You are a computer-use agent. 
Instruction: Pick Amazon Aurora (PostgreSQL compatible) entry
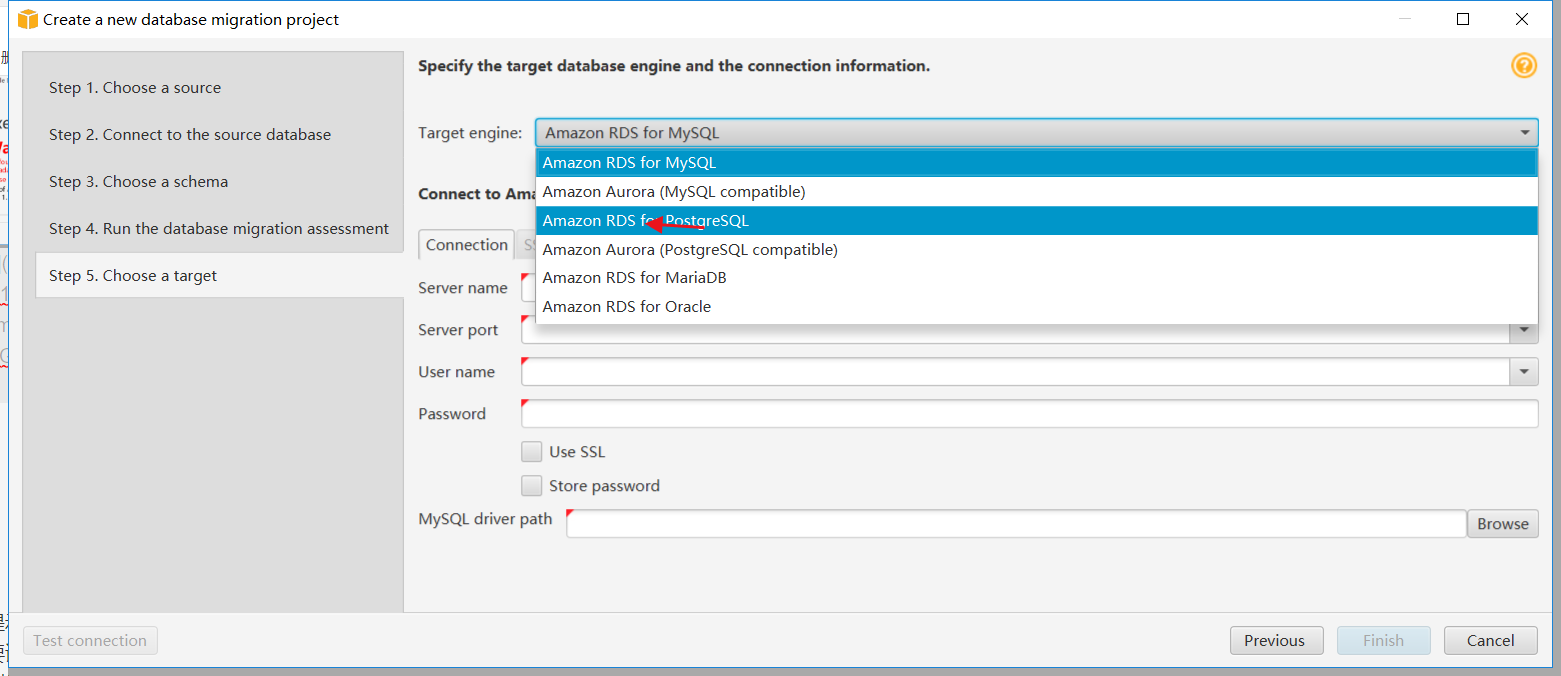(690, 250)
